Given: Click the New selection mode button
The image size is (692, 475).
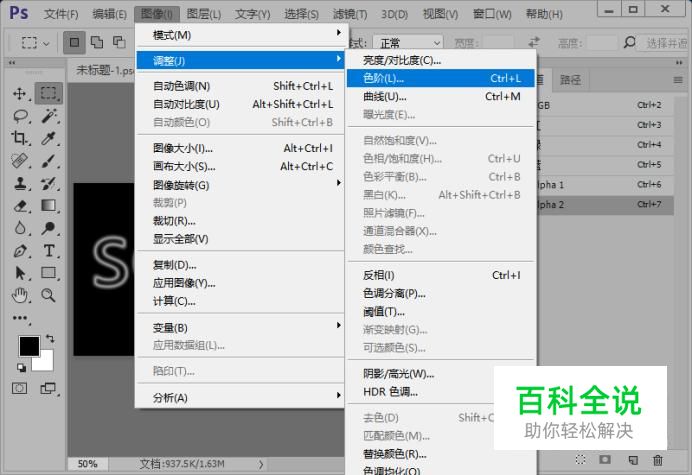Looking at the screenshot, I should click(74, 42).
